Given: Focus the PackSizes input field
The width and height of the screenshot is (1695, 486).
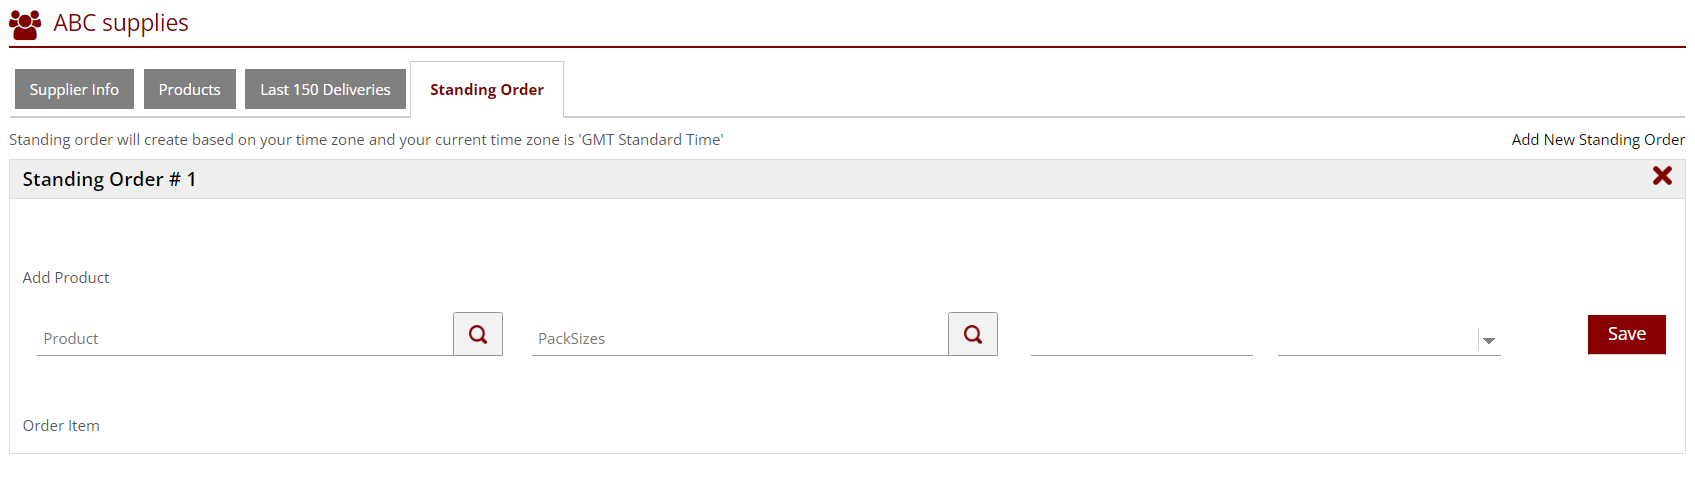Looking at the screenshot, I should [739, 339].
